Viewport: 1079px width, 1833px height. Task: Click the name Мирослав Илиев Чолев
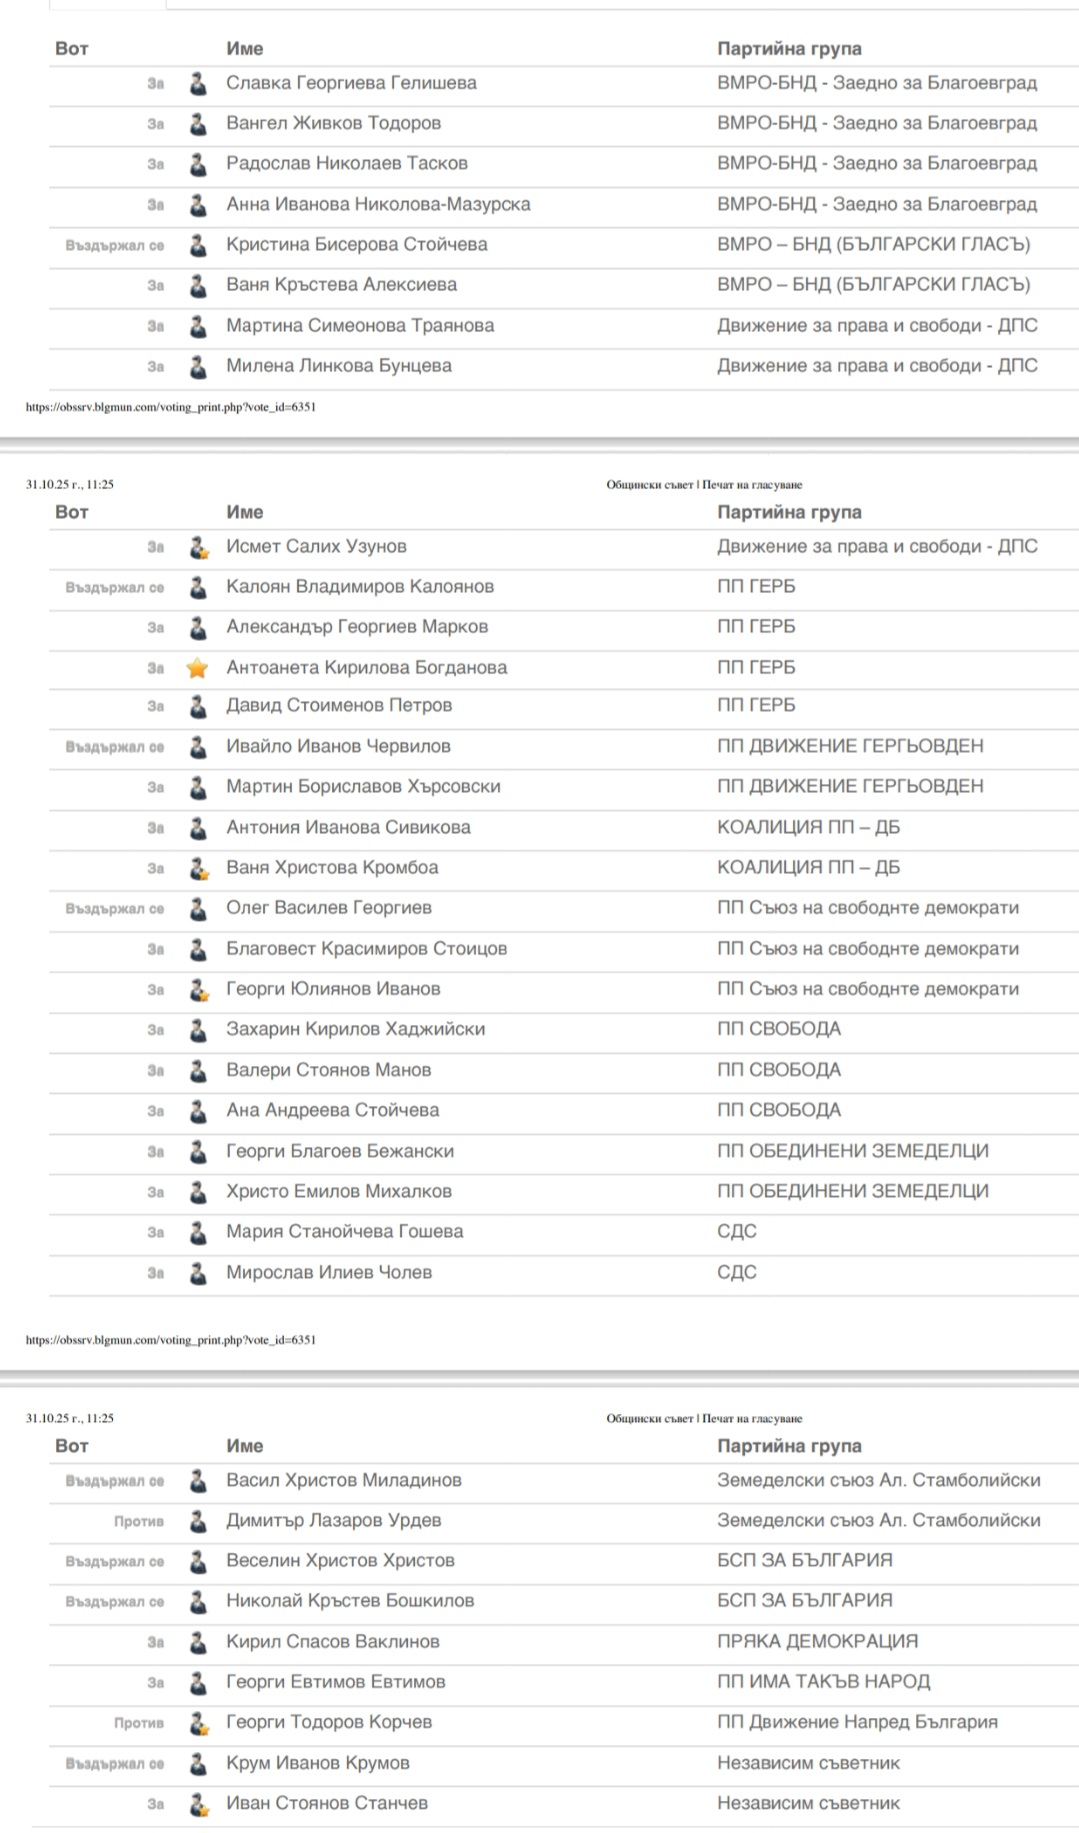(x=329, y=1272)
